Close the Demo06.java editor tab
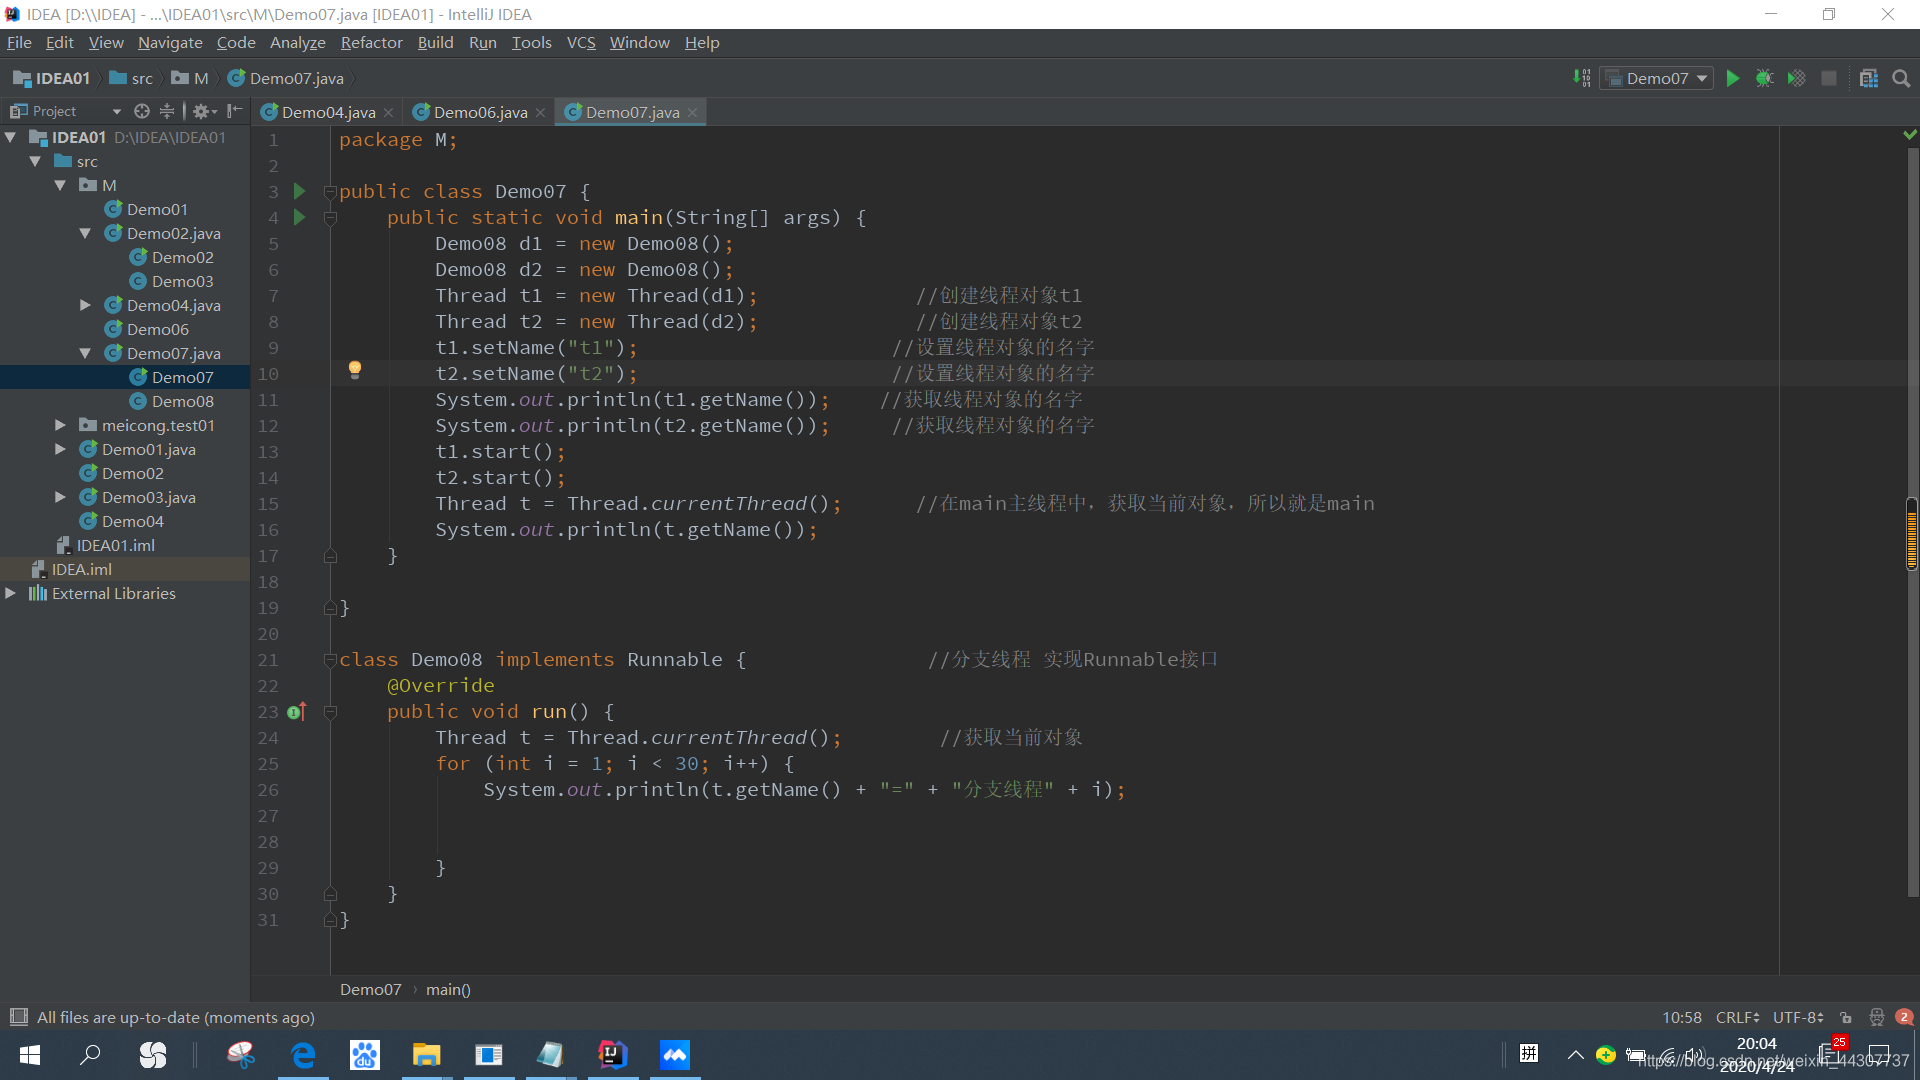The width and height of the screenshot is (1920, 1080). (540, 112)
